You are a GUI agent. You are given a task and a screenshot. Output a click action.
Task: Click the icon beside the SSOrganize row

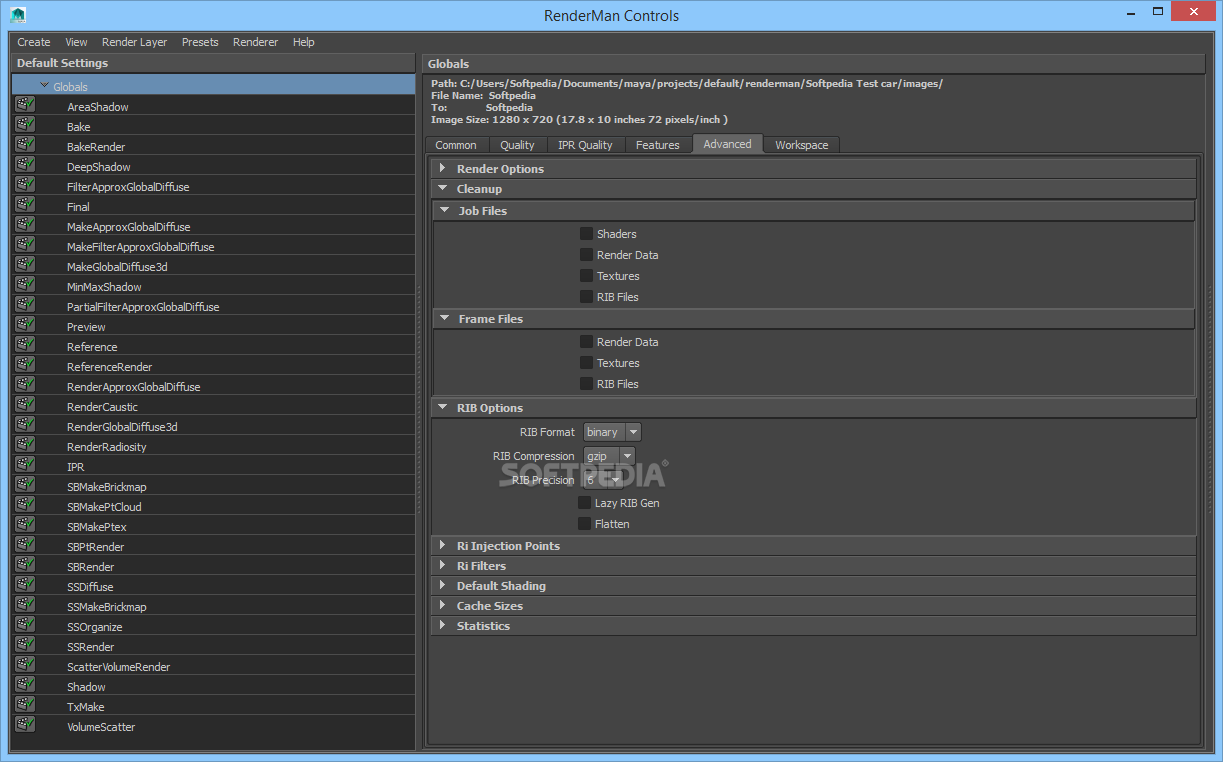(25, 625)
